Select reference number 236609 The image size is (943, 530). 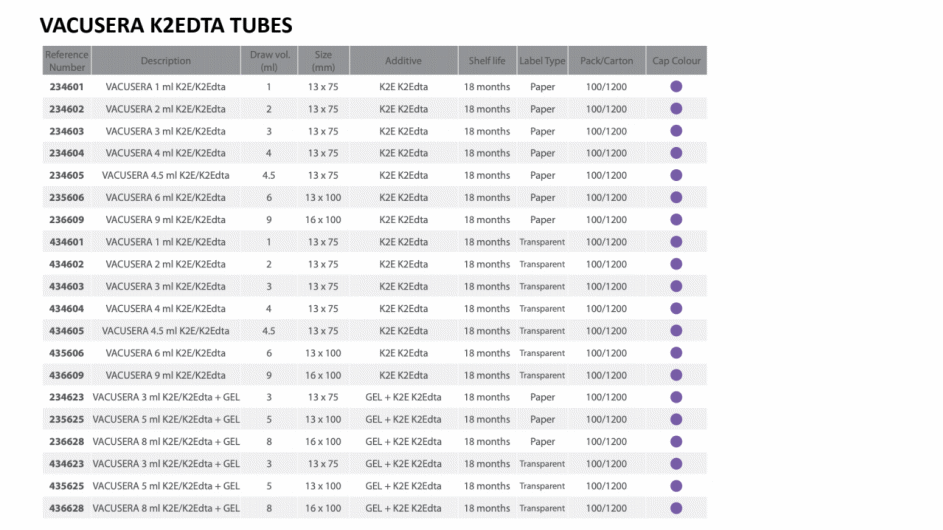[x=67, y=220]
